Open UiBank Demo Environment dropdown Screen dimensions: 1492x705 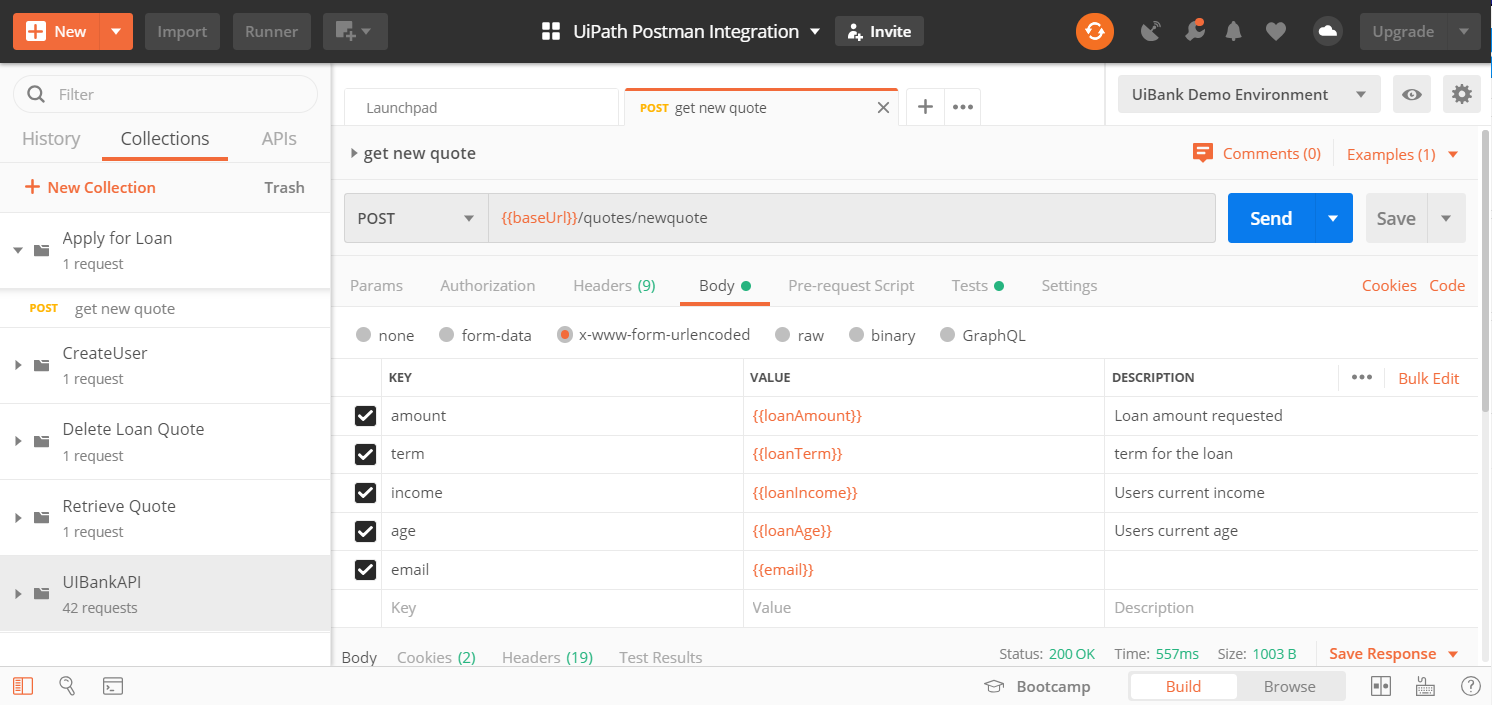[1248, 95]
